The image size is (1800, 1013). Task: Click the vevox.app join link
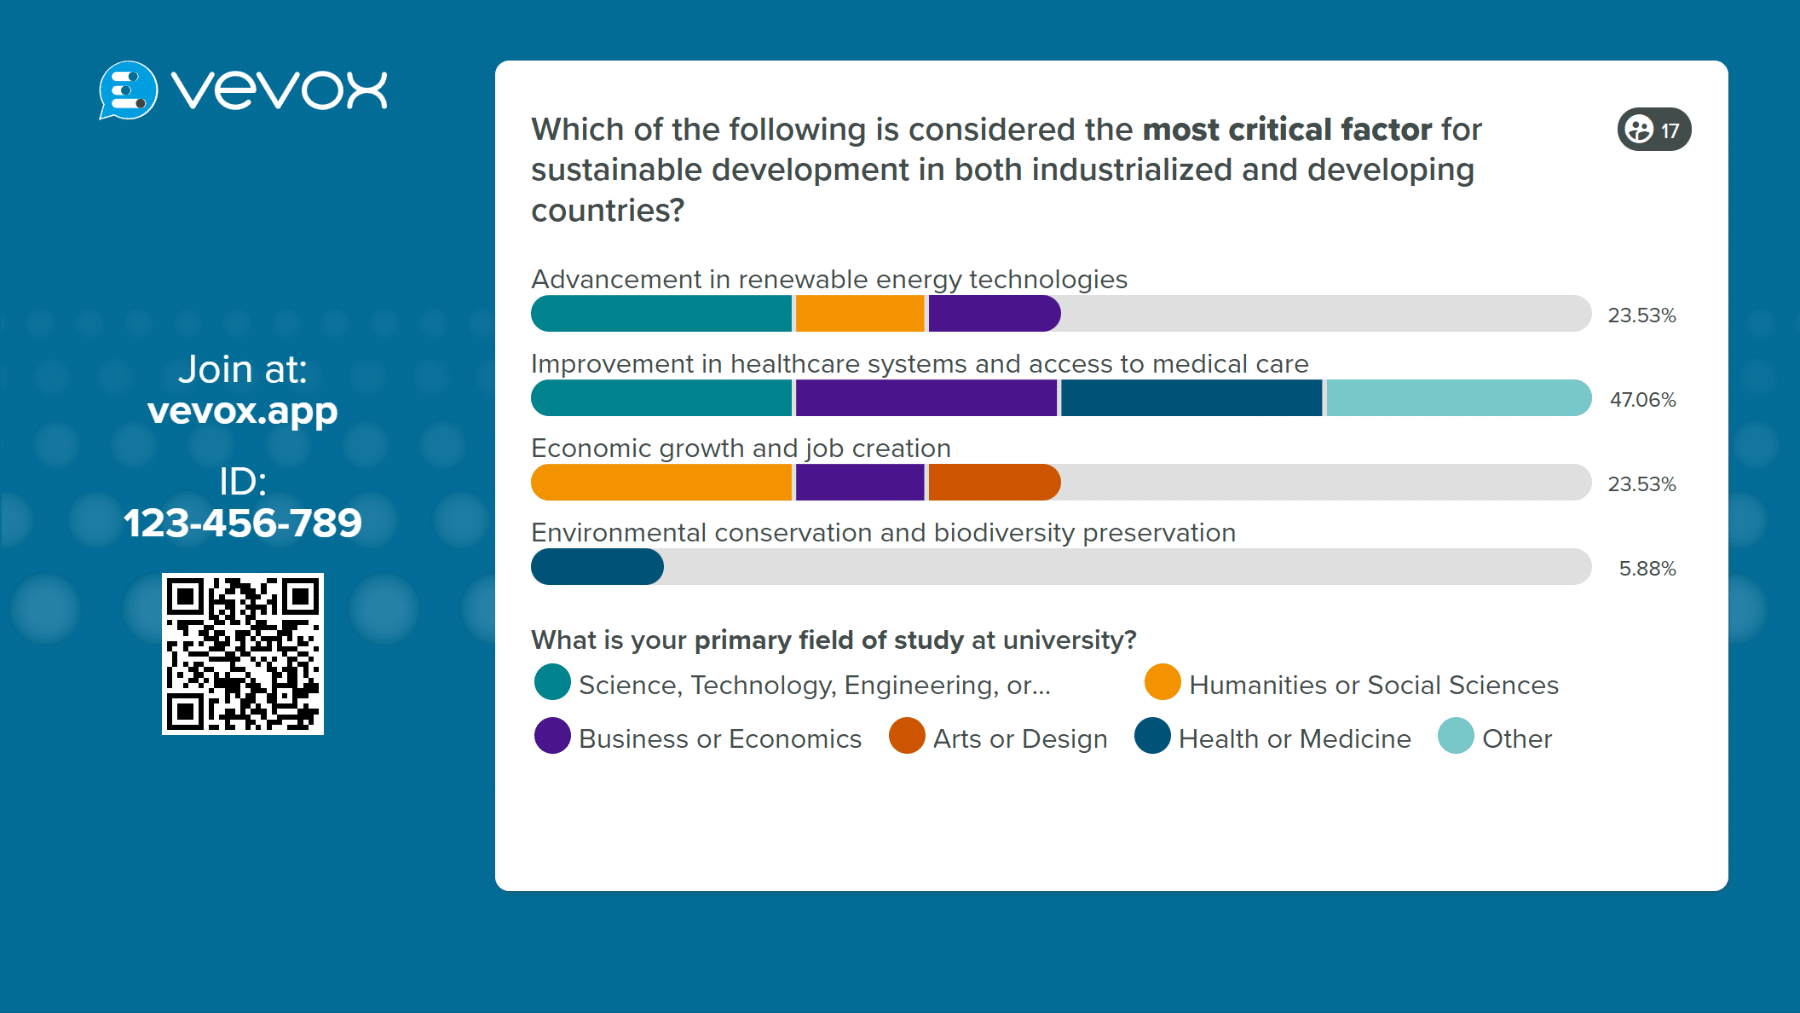coord(243,411)
